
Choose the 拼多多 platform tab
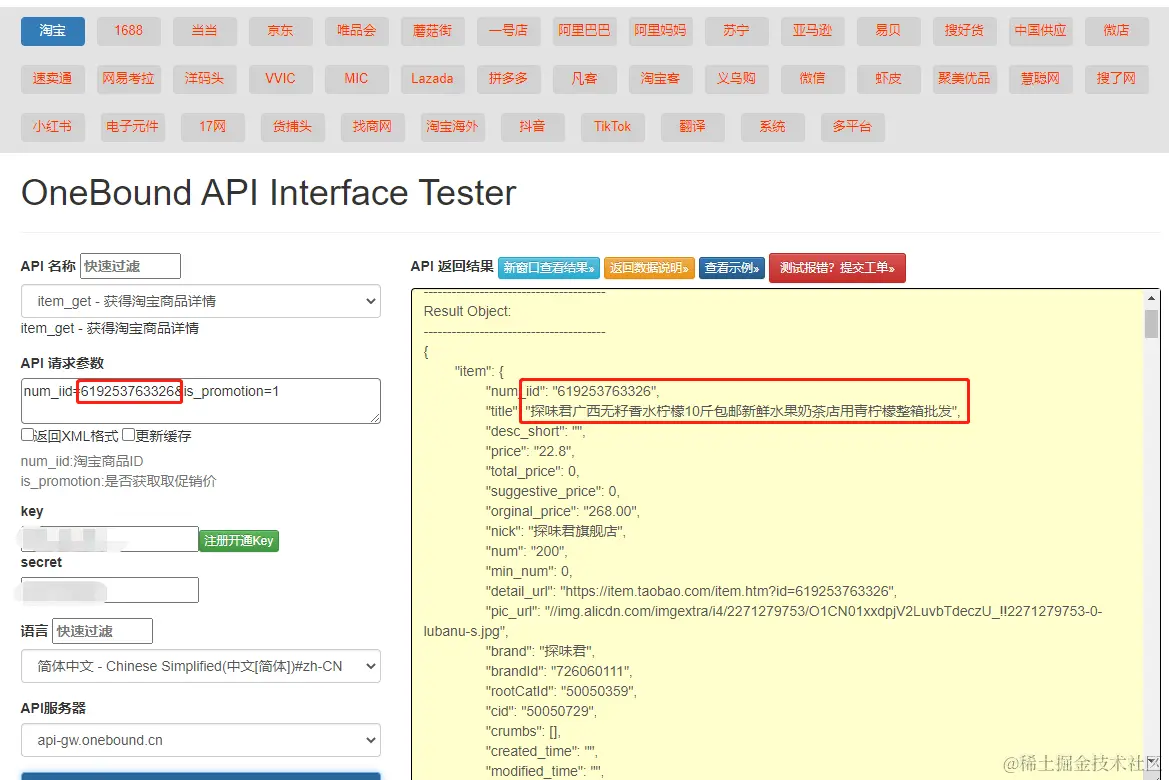tap(508, 78)
